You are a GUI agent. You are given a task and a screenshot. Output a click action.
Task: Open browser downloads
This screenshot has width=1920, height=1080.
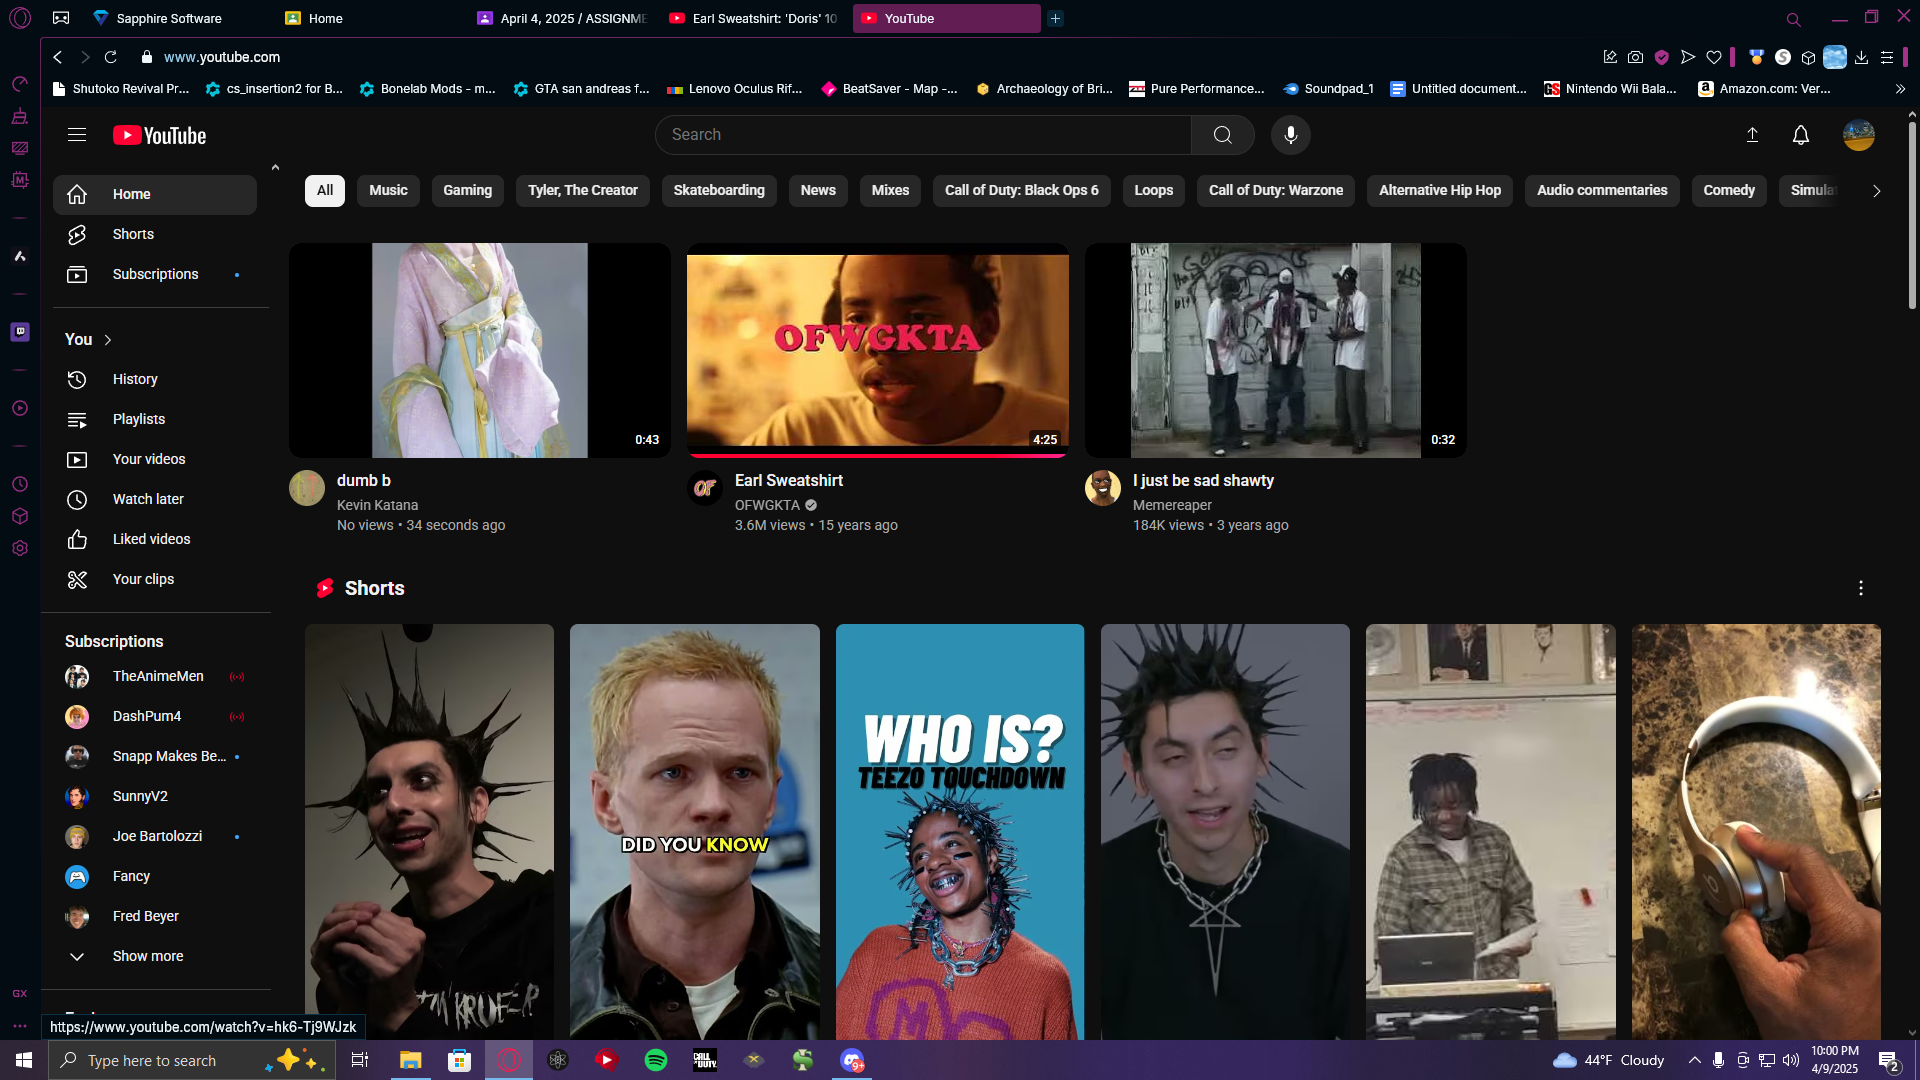[x=1861, y=57]
